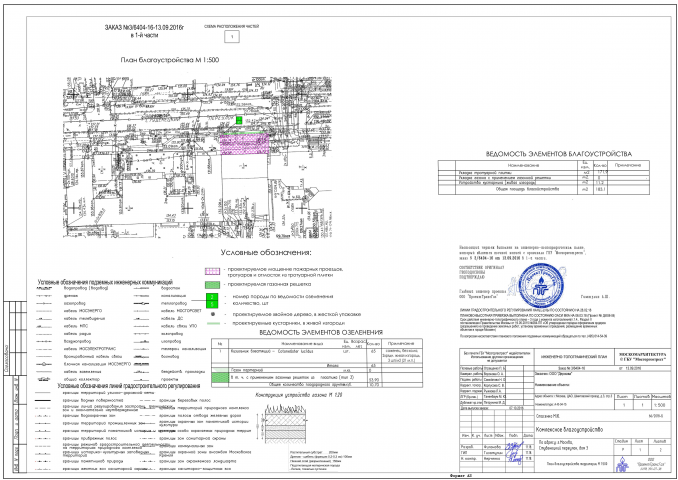
Task: Click the green filled cell in greenery table
Action: pyautogui.click(x=220, y=377)
